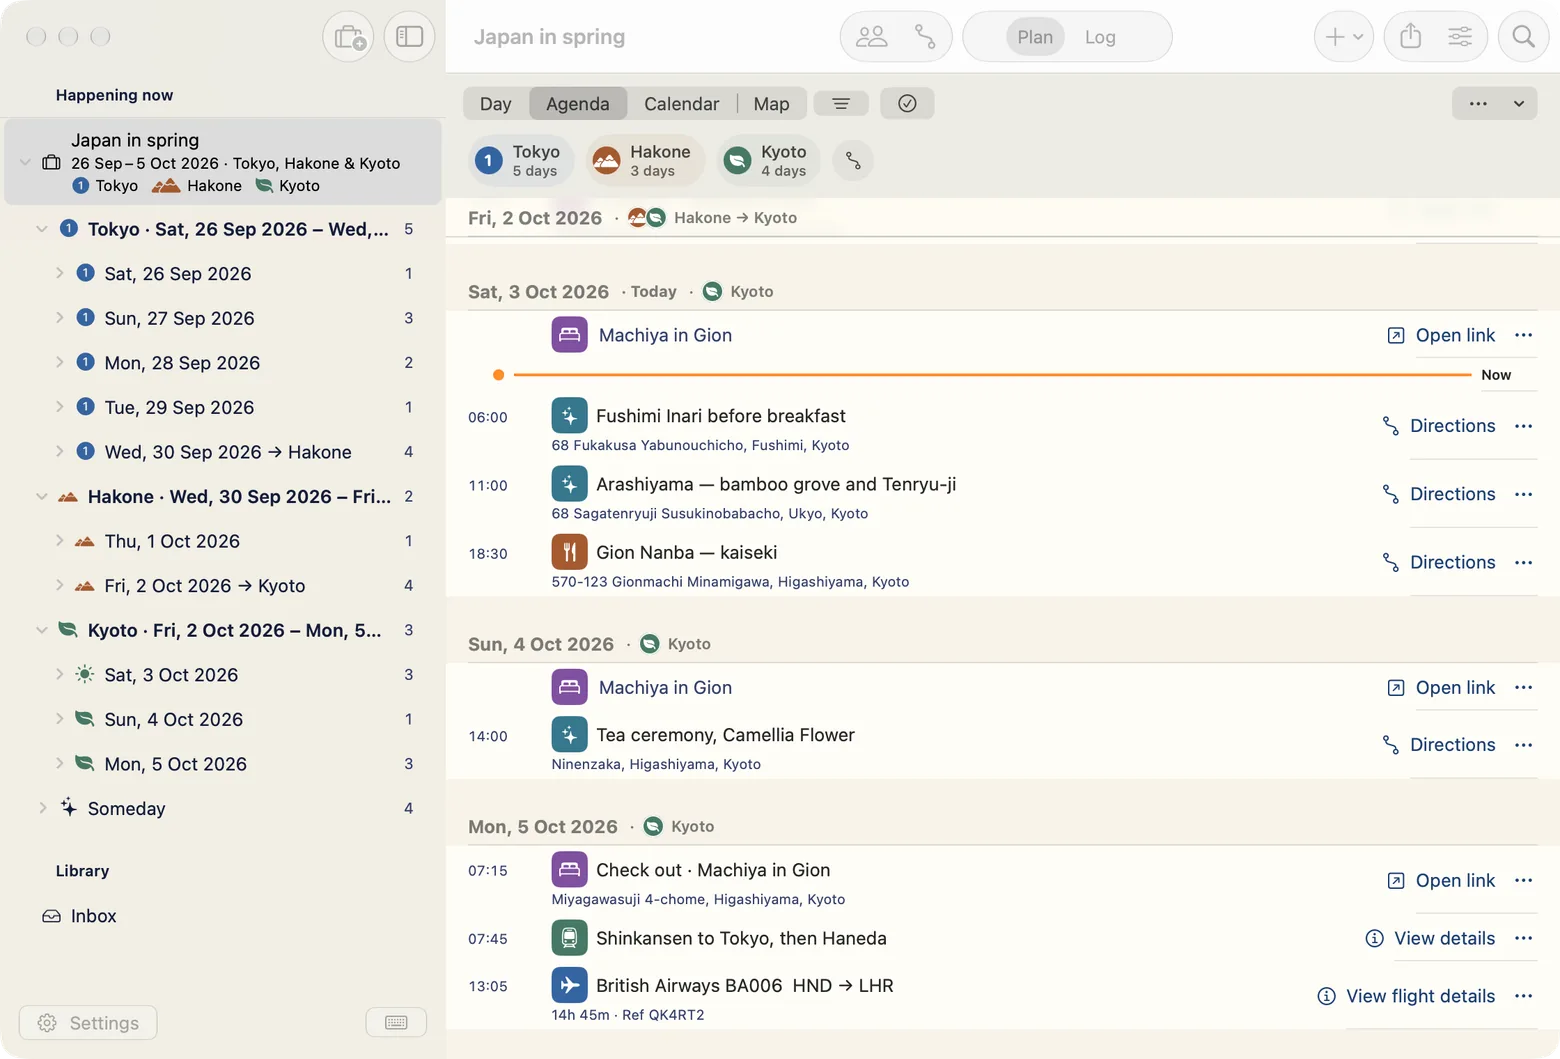
Task: Click the British Airways flight icon
Action: coord(569,985)
